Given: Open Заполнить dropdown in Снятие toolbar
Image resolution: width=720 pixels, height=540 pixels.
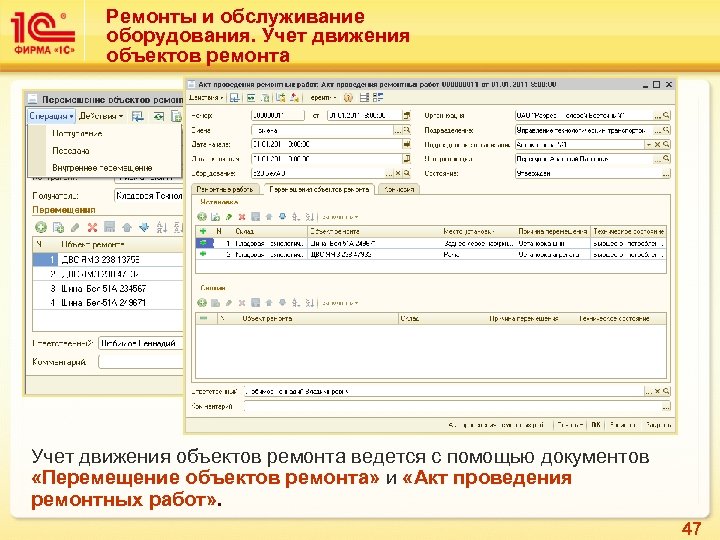Looking at the screenshot, I should [340, 303].
